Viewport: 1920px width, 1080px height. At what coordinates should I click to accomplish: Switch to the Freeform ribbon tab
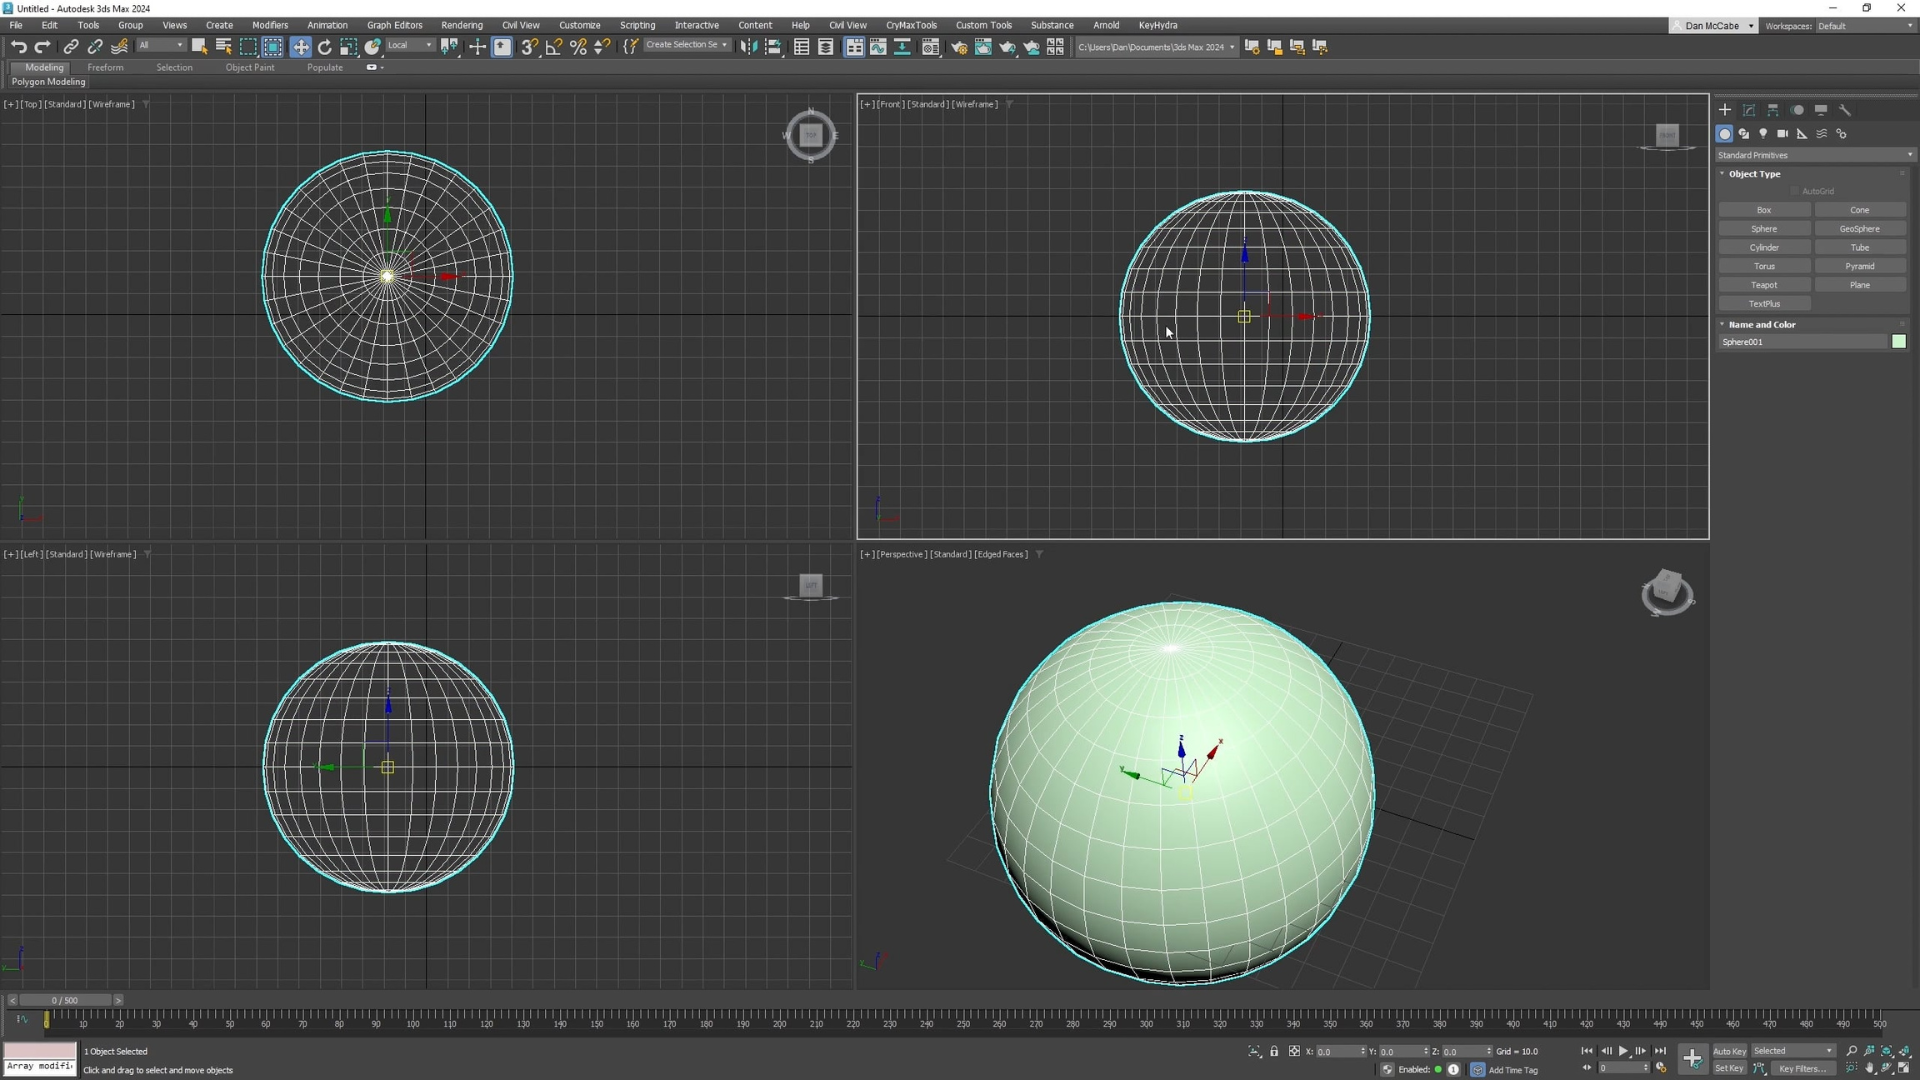(105, 68)
